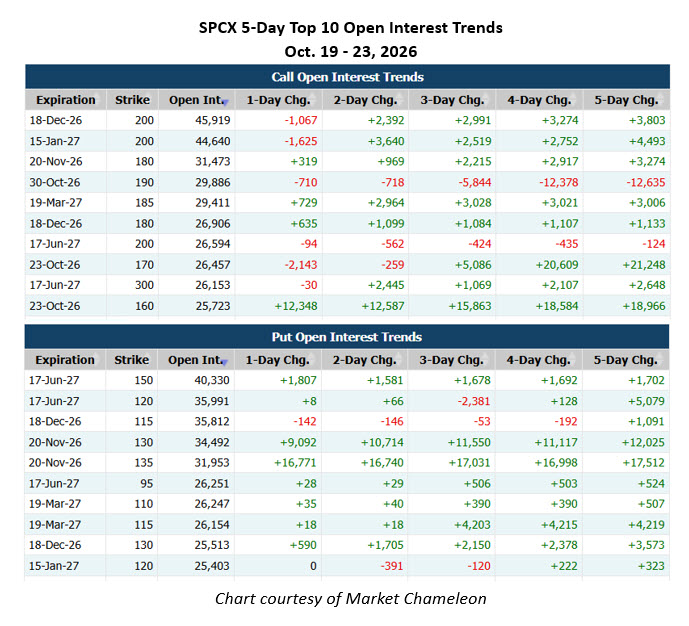
Task: Click call open interest value 45,919
Action: pos(213,120)
